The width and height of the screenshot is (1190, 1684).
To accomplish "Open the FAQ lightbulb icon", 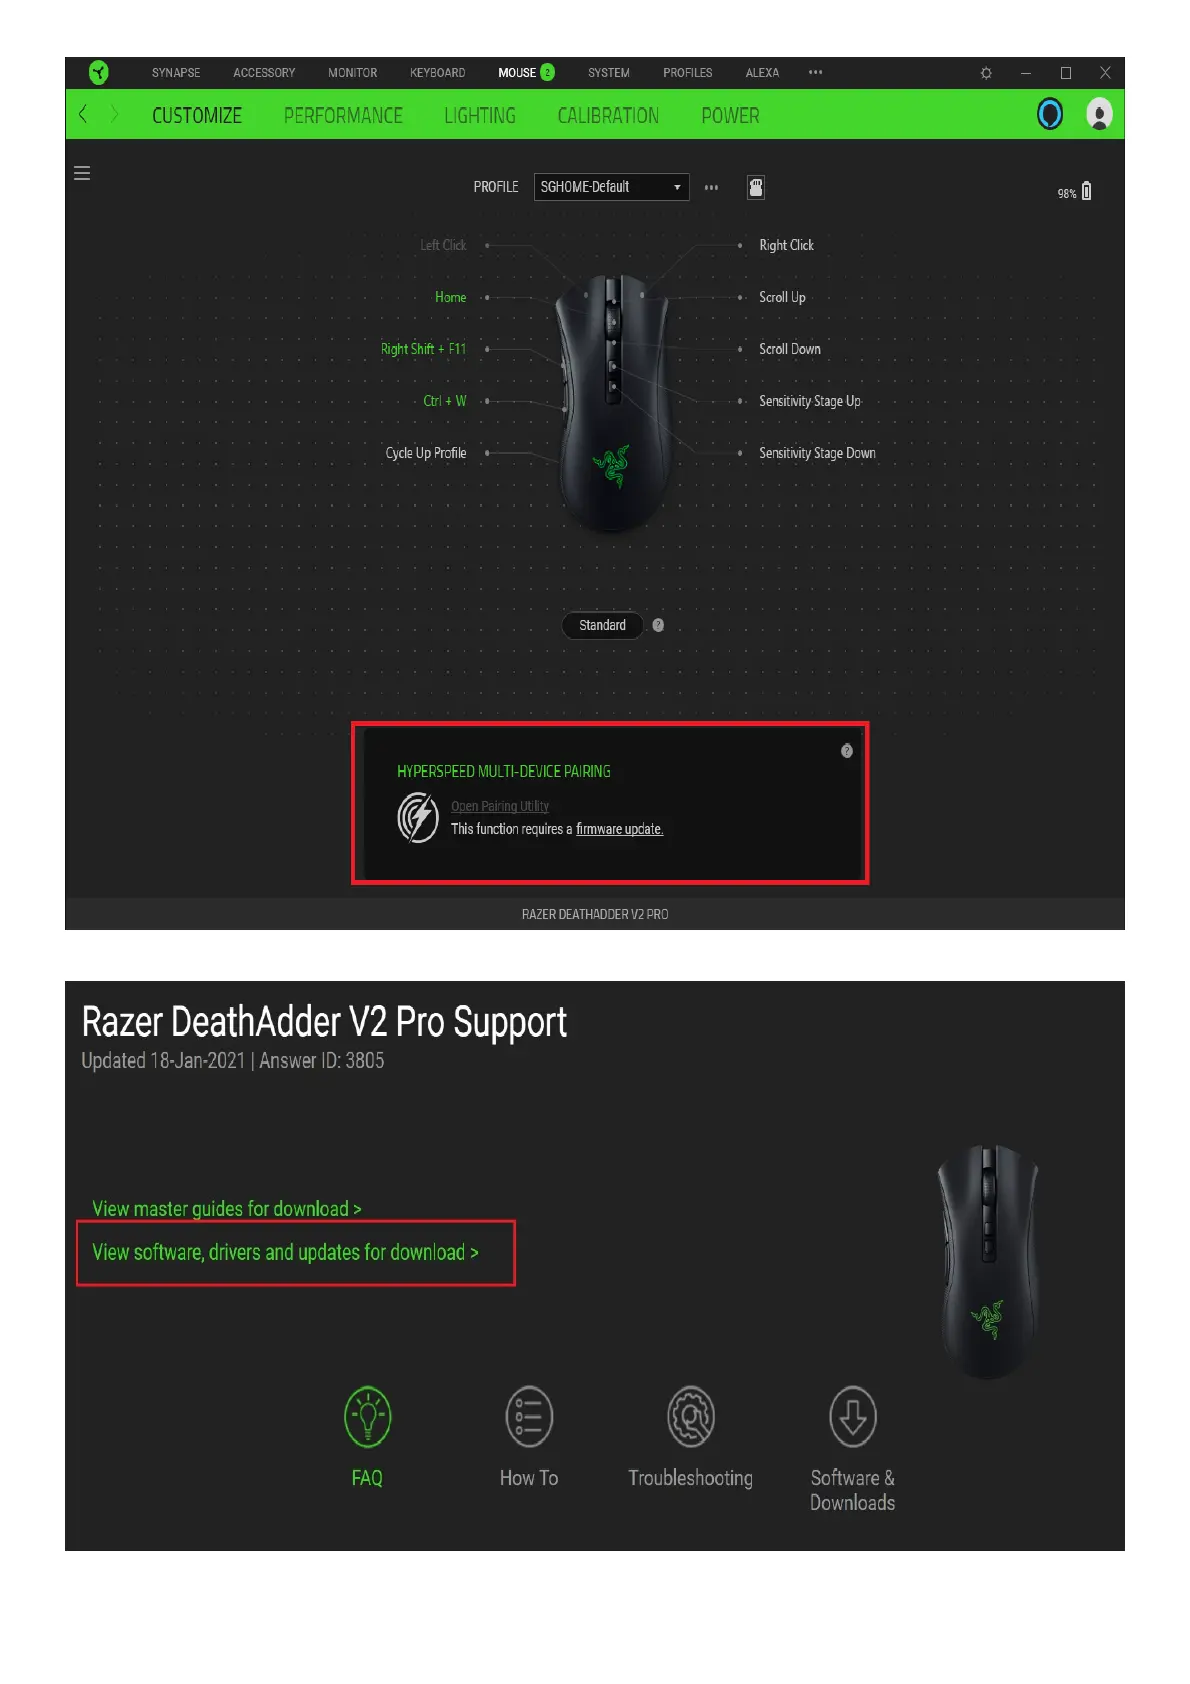I will coord(367,1417).
